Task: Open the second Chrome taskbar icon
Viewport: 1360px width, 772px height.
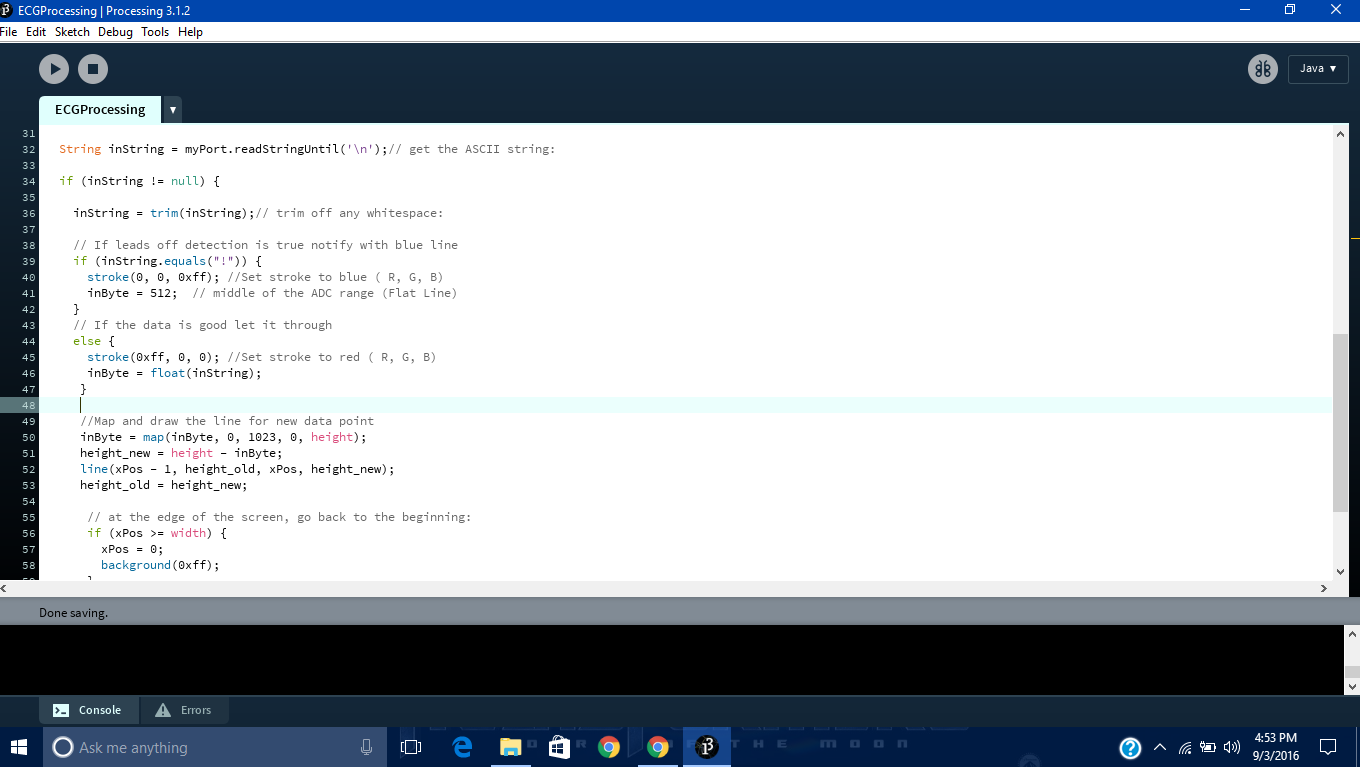Action: coord(657,747)
